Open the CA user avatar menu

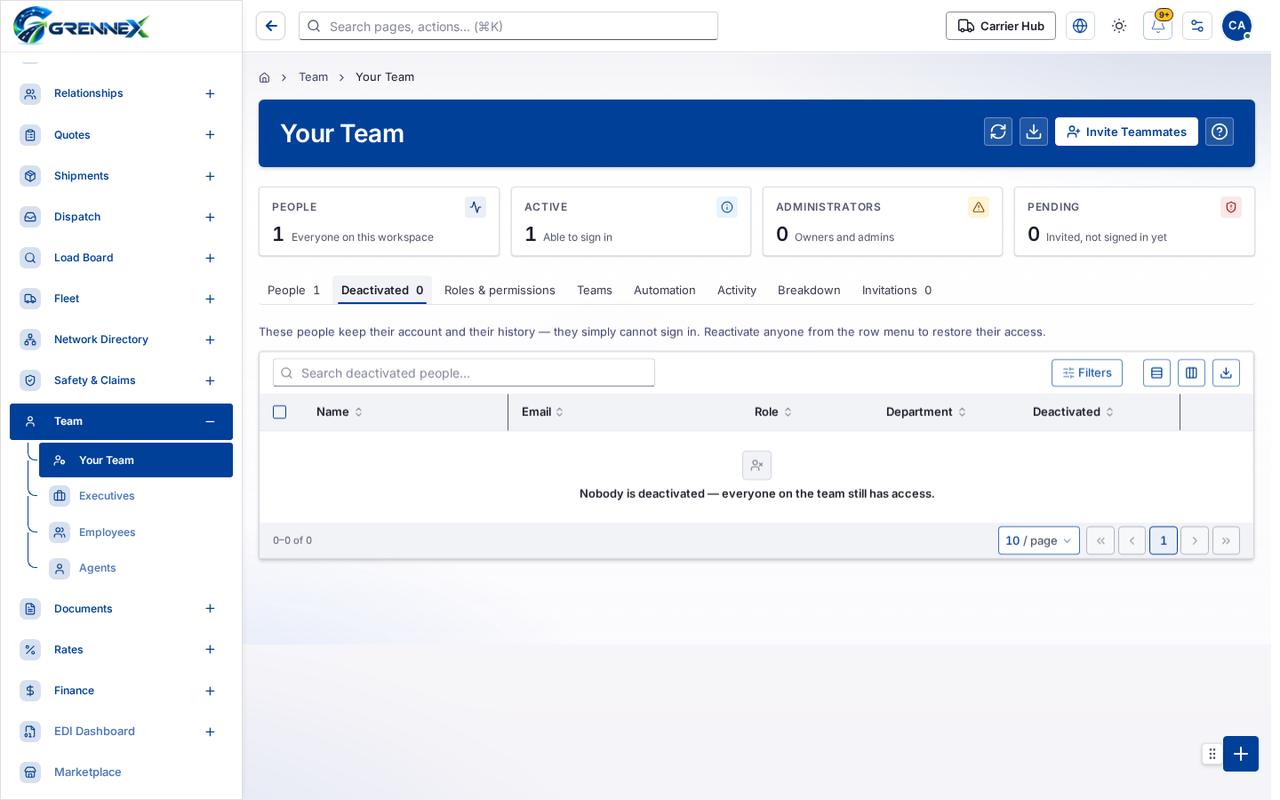[1237, 26]
